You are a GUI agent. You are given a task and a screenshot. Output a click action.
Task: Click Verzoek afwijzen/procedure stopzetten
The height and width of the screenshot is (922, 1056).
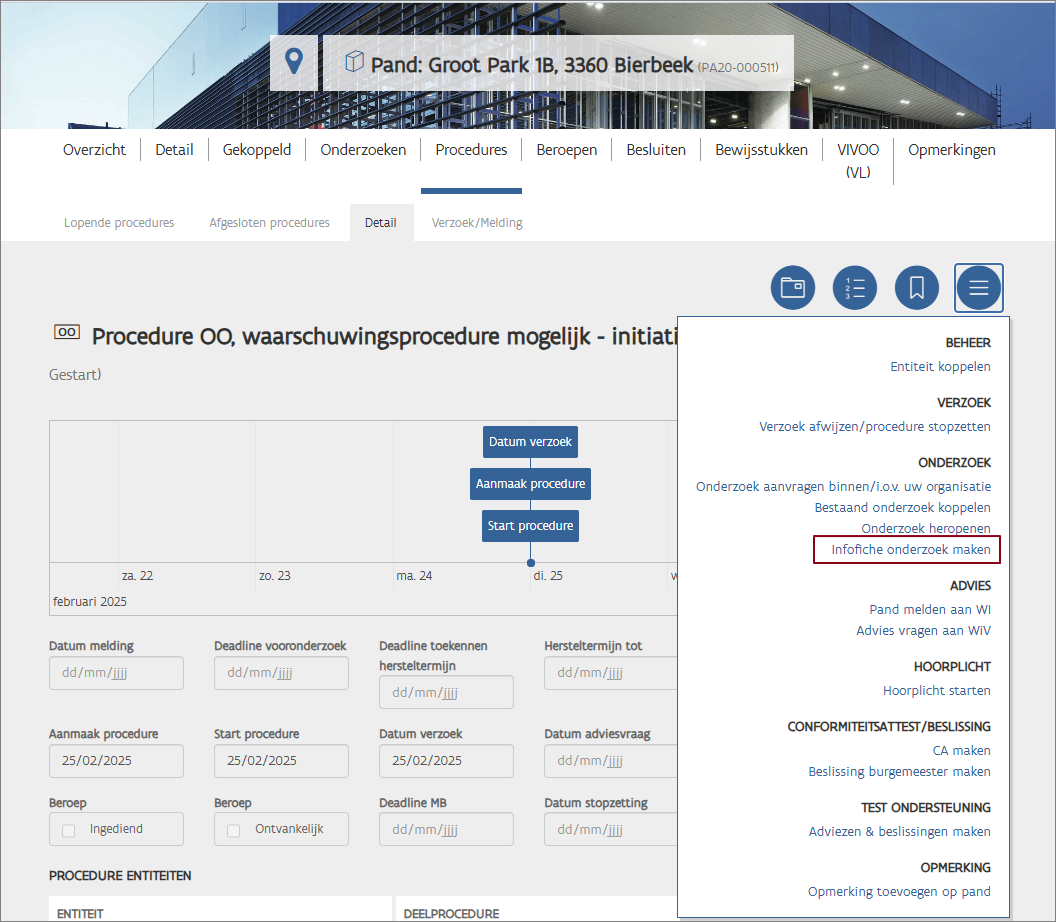[874, 427]
